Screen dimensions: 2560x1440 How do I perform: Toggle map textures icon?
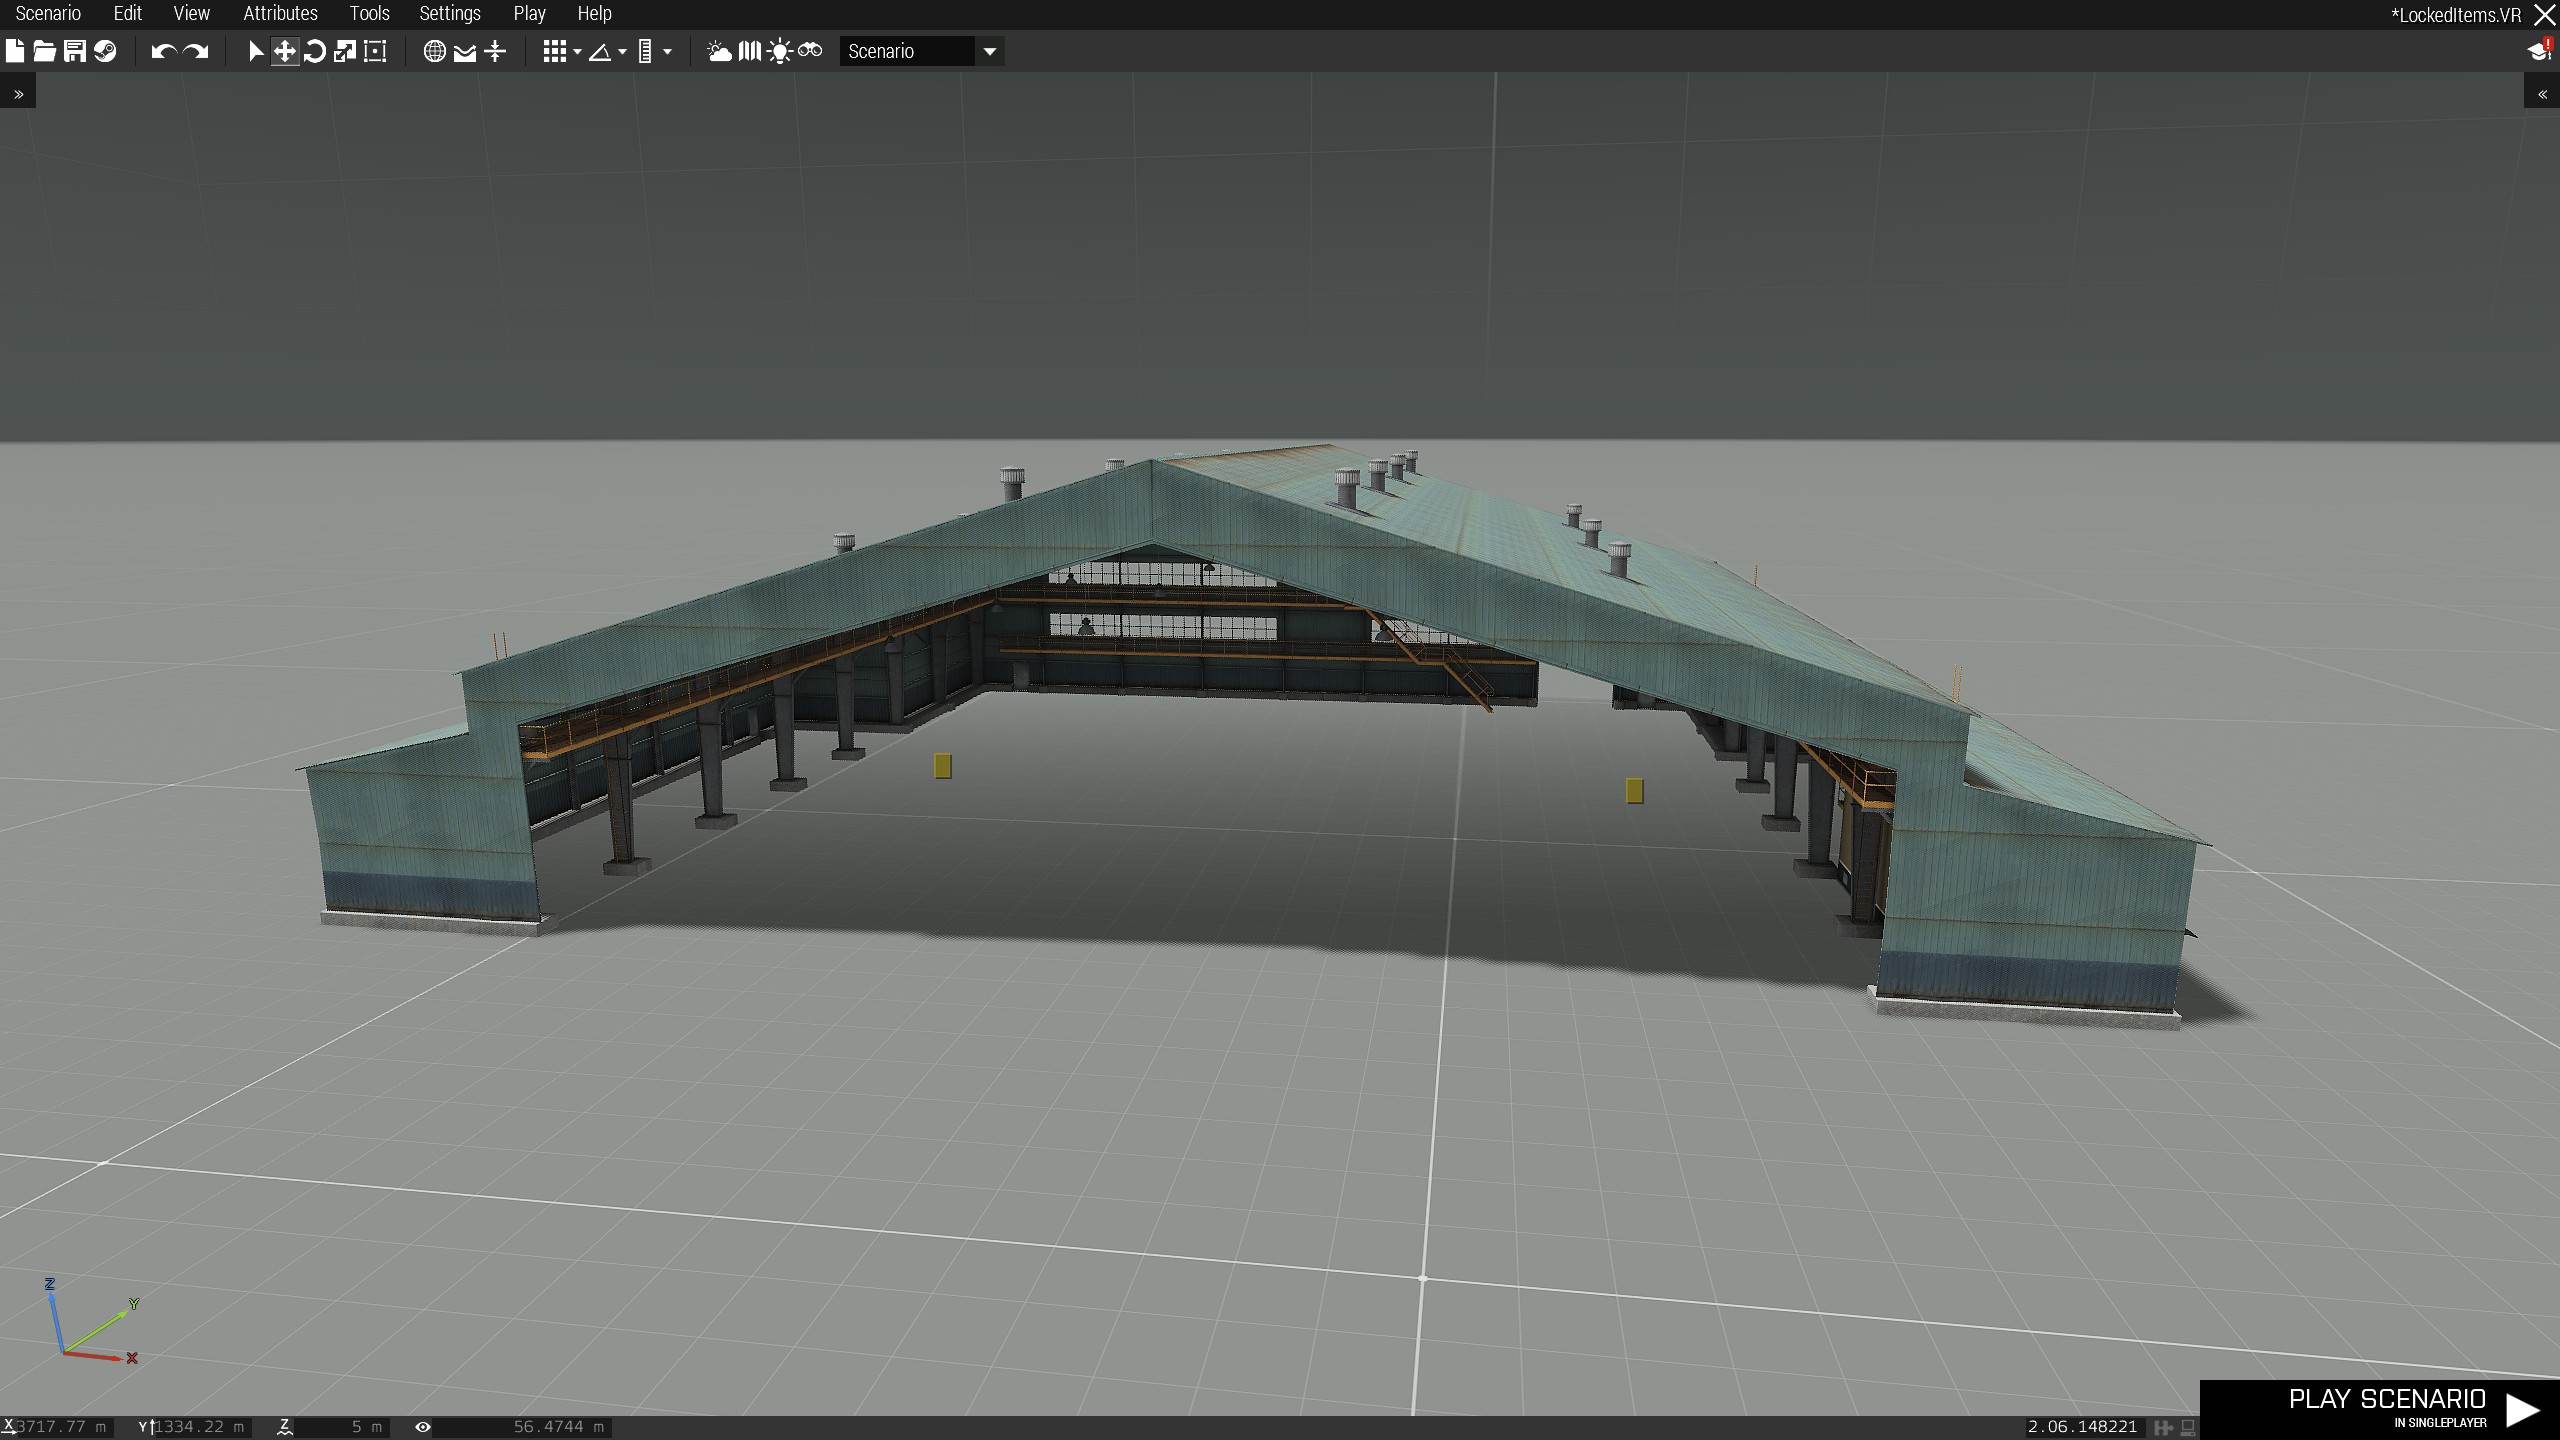point(750,51)
